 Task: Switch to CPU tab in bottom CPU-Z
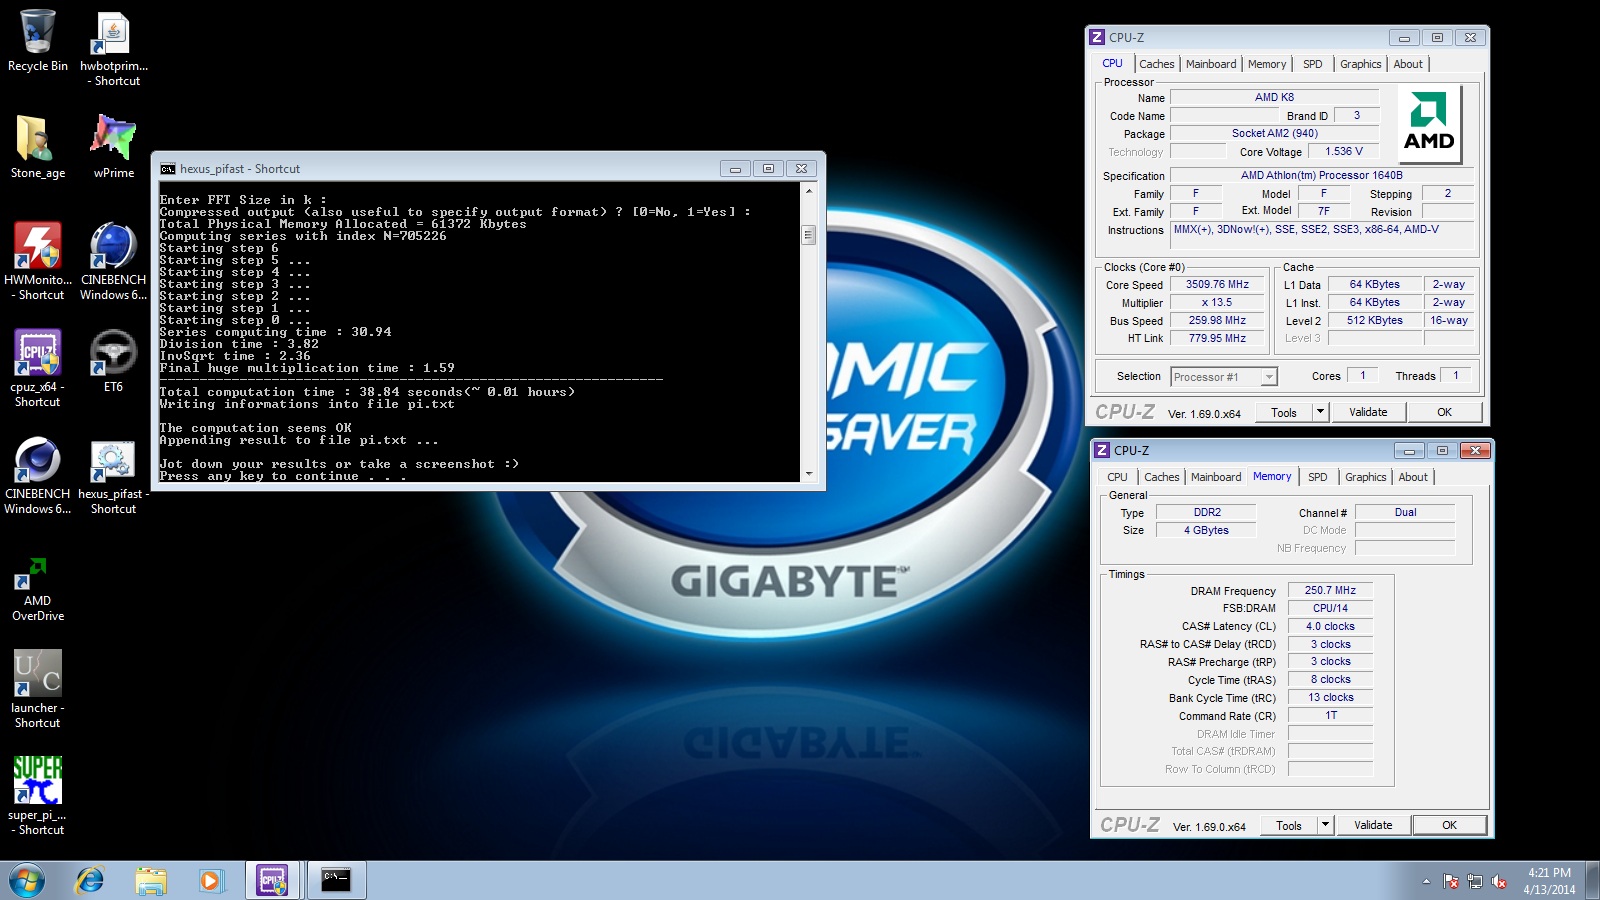click(1118, 477)
